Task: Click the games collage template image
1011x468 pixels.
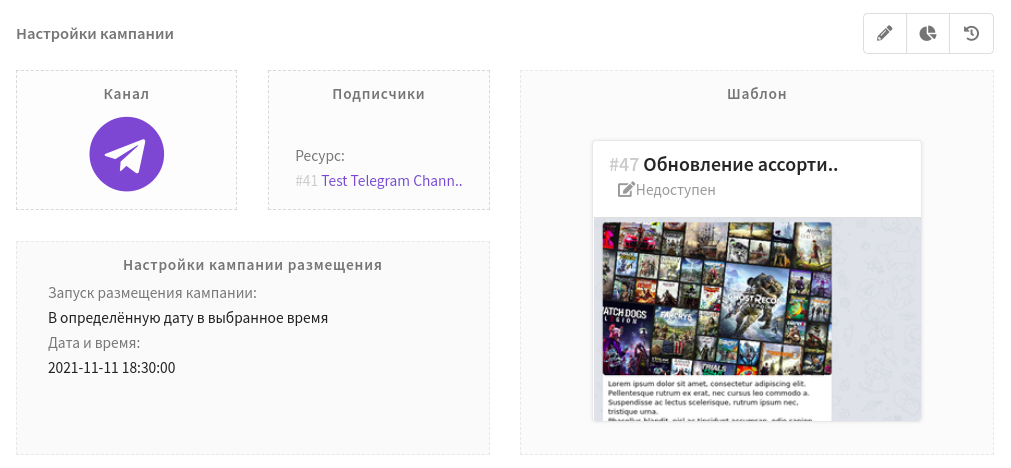Action: click(717, 298)
